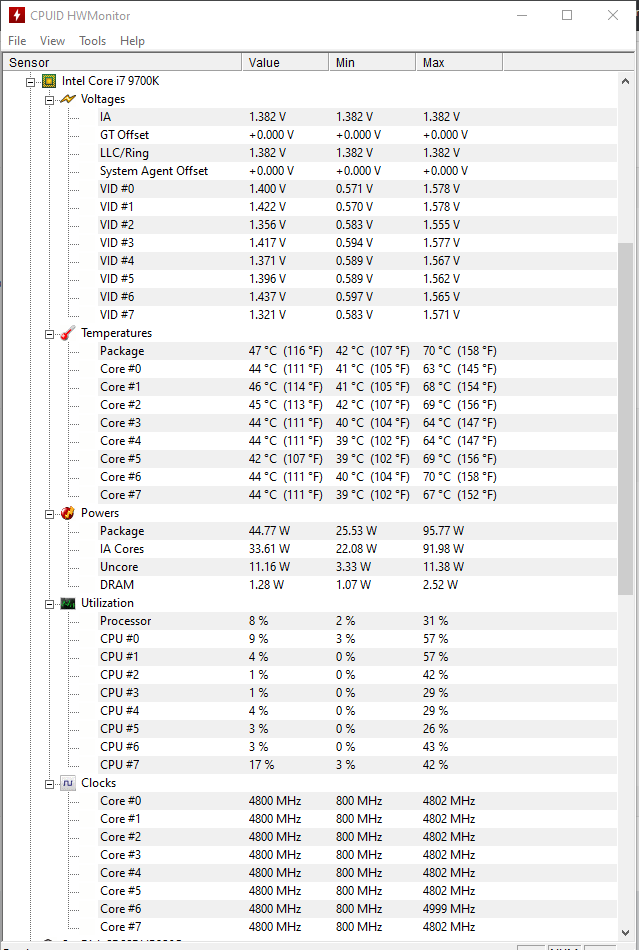The image size is (639, 950).
Task: Open the View menu
Action: click(x=52, y=41)
